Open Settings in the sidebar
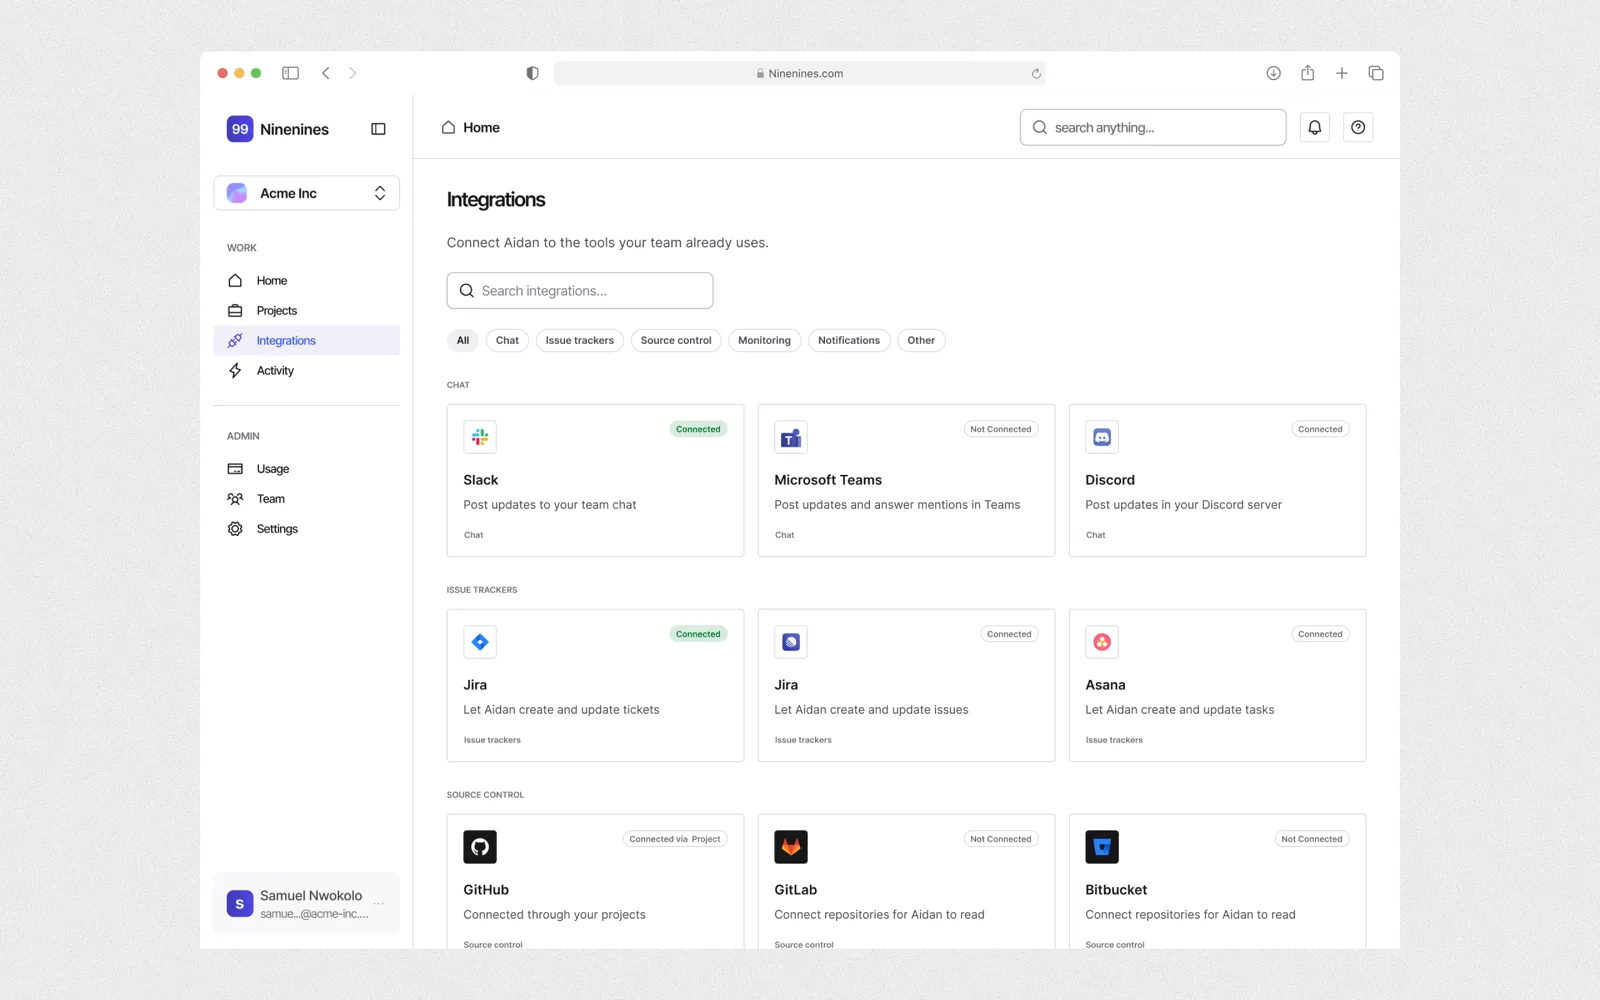The width and height of the screenshot is (1600, 1000). pos(307,529)
